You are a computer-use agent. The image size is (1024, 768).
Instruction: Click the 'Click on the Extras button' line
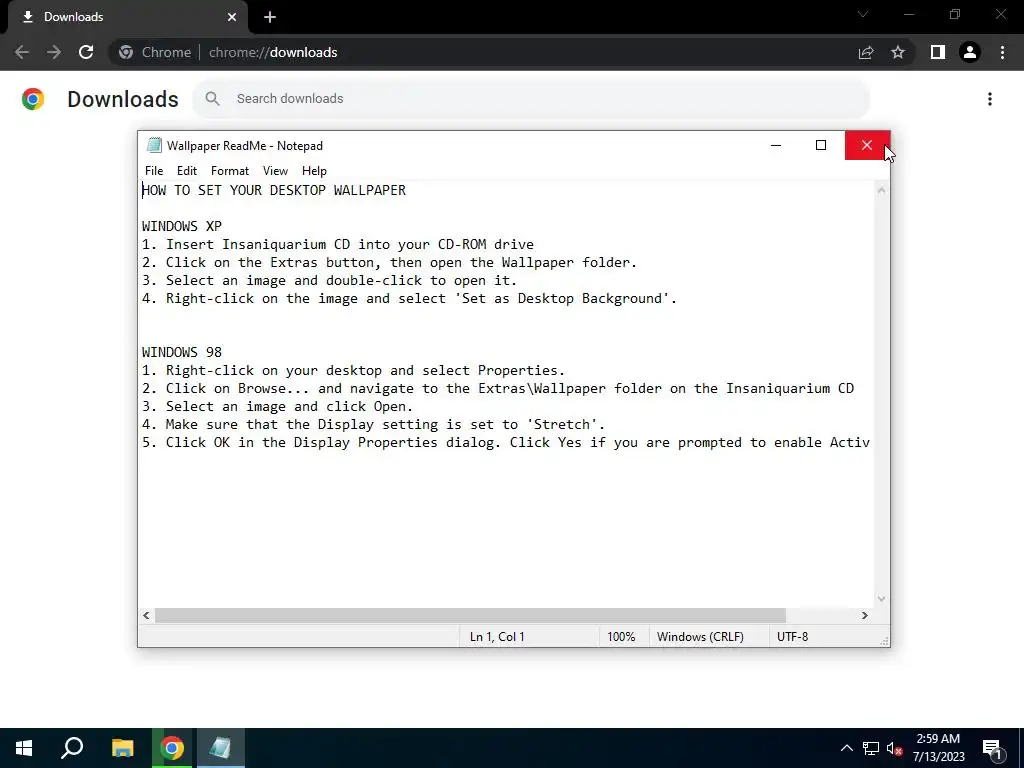(x=389, y=263)
